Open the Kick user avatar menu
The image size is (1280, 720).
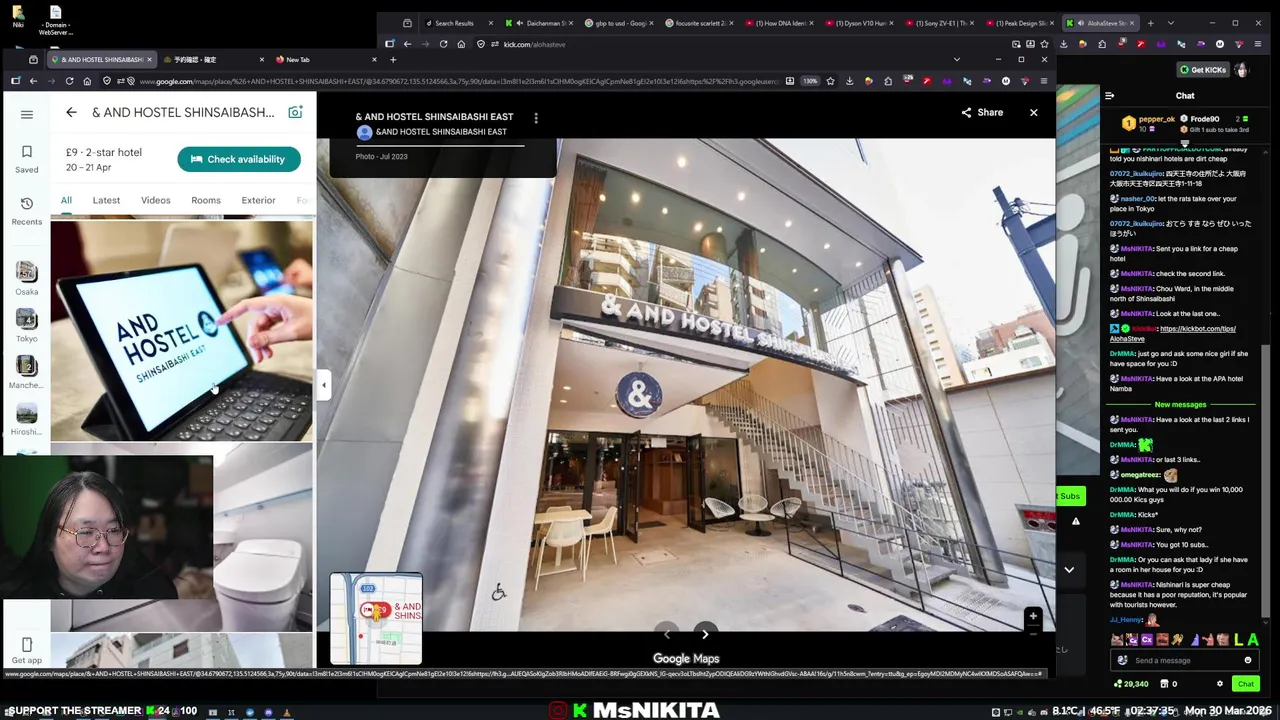click(x=1242, y=70)
